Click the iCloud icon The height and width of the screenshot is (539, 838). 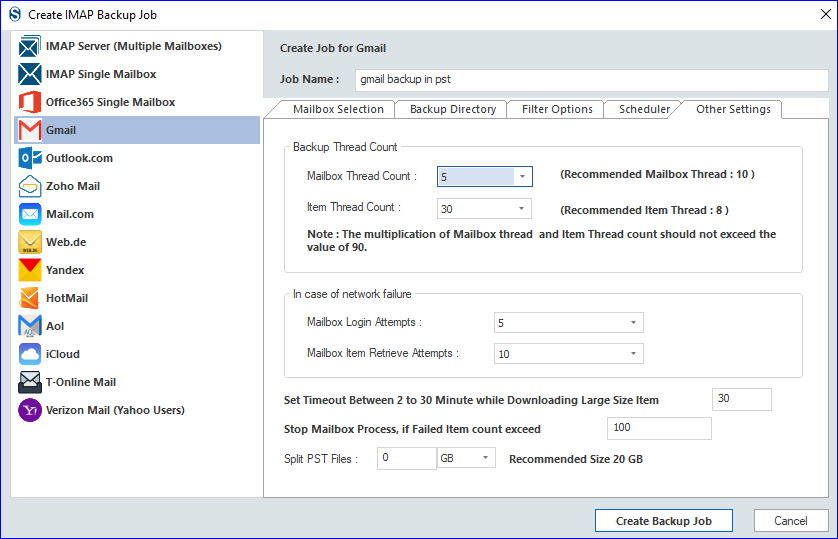29,354
